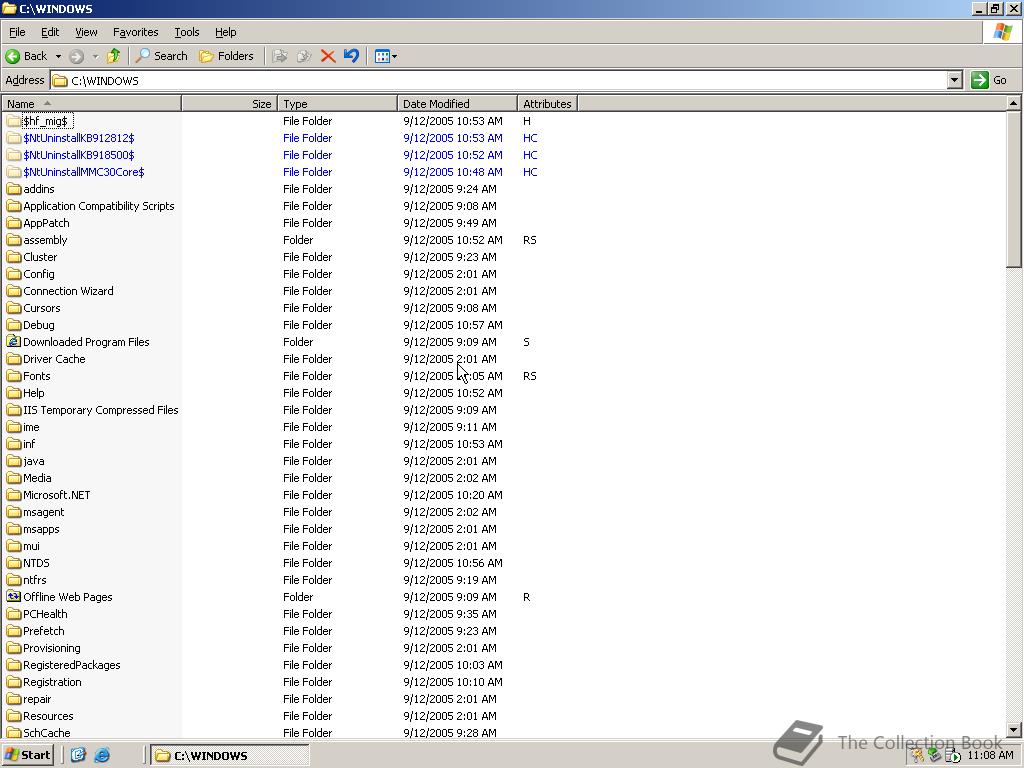This screenshot has width=1024, height=768.
Task: Select the Microsoft.NET folder icon
Action: coord(14,494)
